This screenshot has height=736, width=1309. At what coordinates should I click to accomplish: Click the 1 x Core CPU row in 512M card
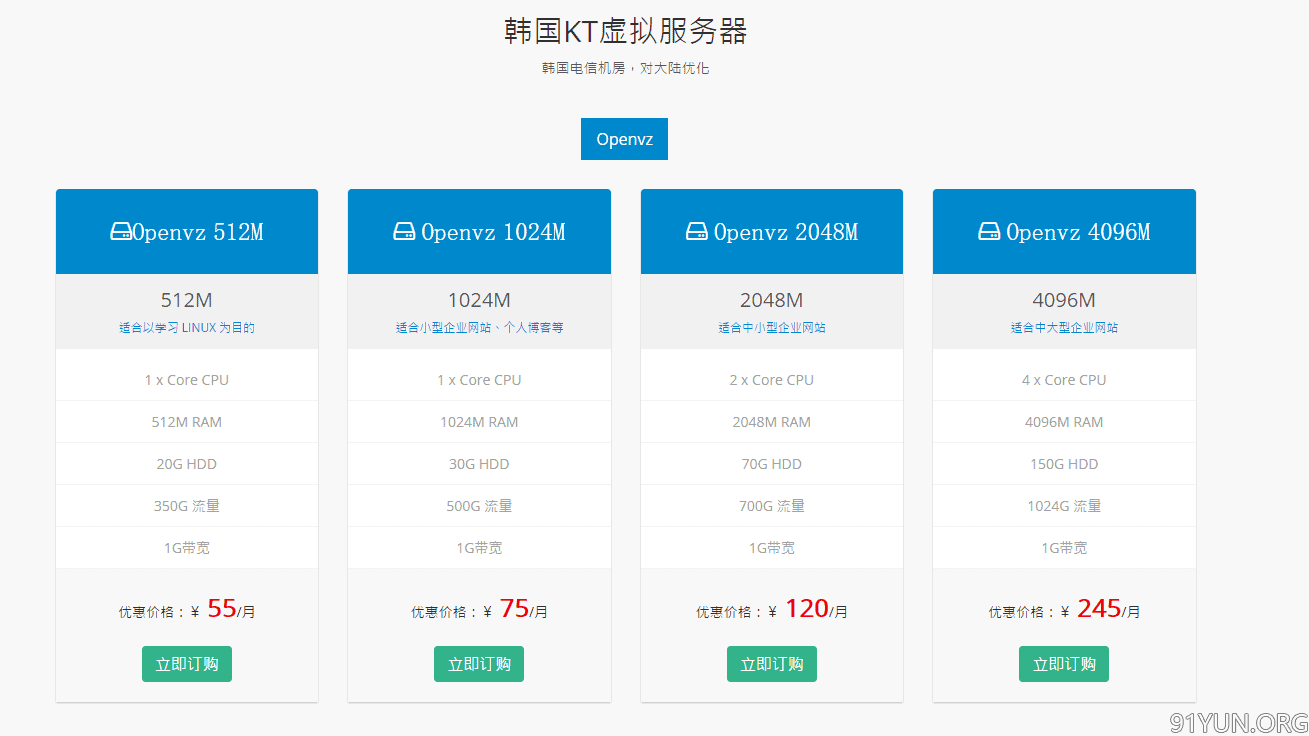187,380
